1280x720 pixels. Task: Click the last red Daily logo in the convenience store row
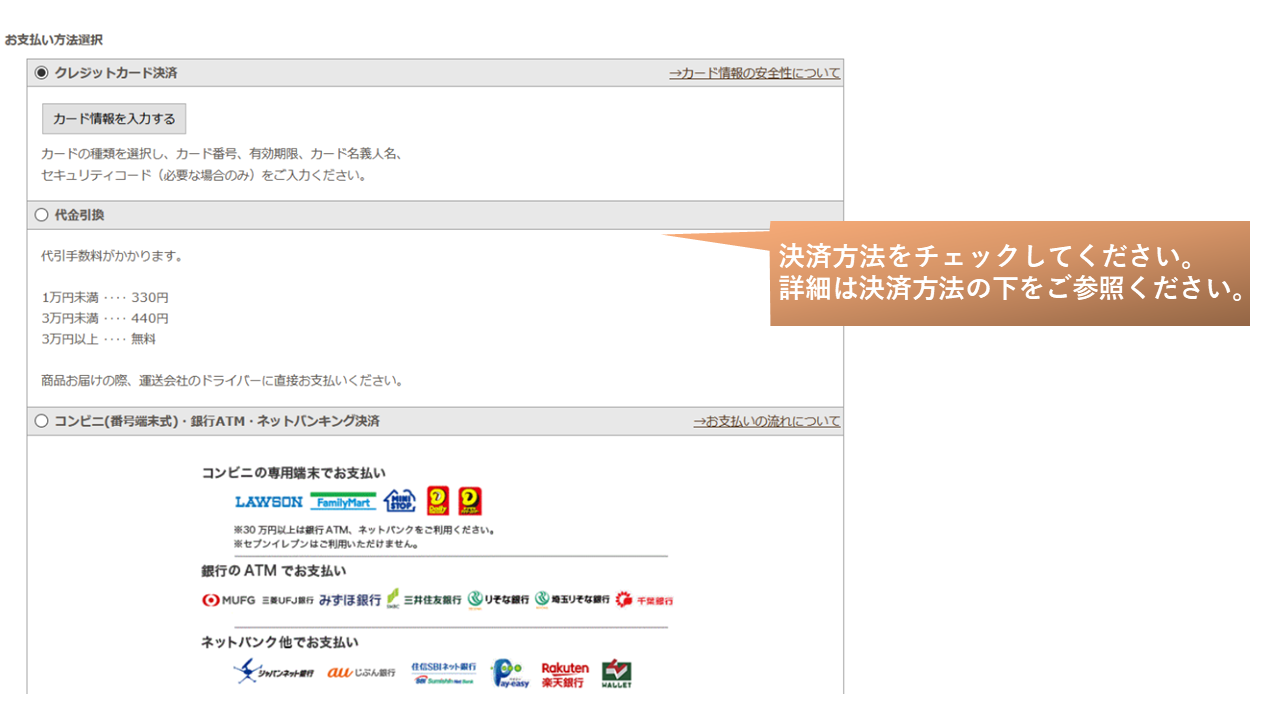coord(470,501)
